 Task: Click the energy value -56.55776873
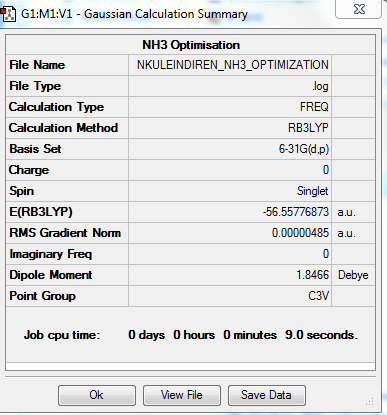296,212
